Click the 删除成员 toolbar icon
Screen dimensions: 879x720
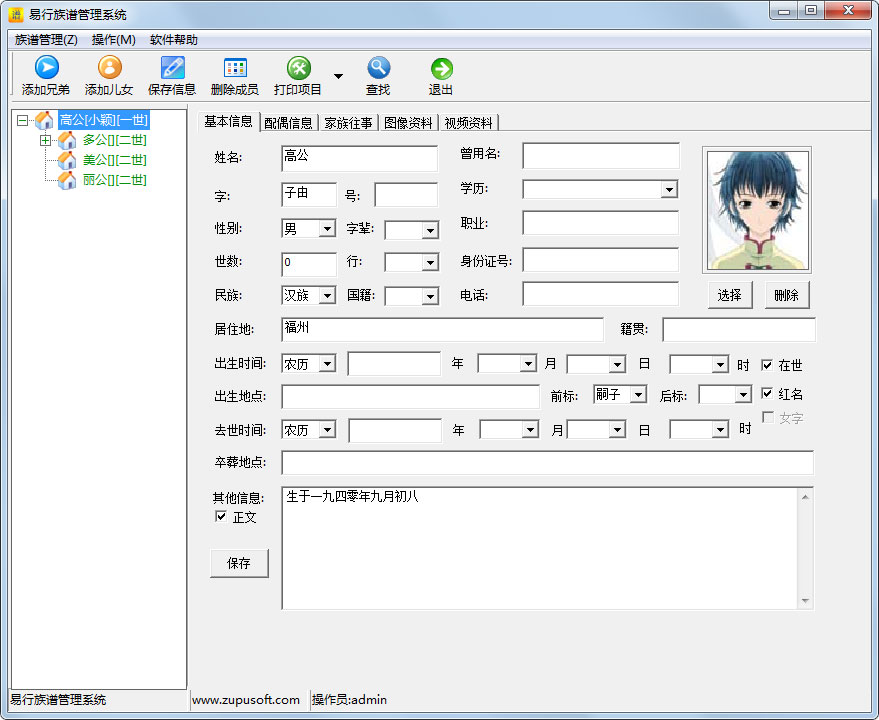pyautogui.click(x=235, y=67)
